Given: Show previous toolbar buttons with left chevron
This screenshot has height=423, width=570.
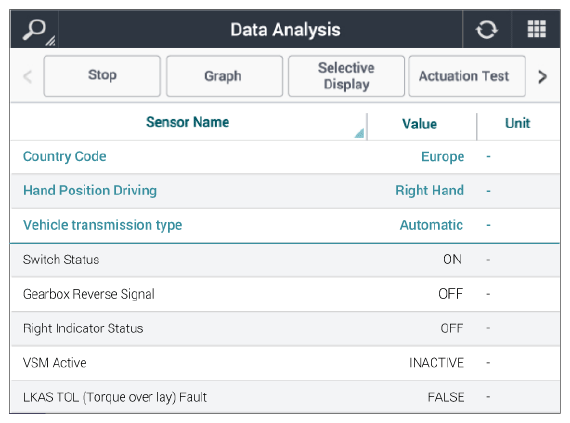Looking at the screenshot, I should pyautogui.click(x=28, y=76).
